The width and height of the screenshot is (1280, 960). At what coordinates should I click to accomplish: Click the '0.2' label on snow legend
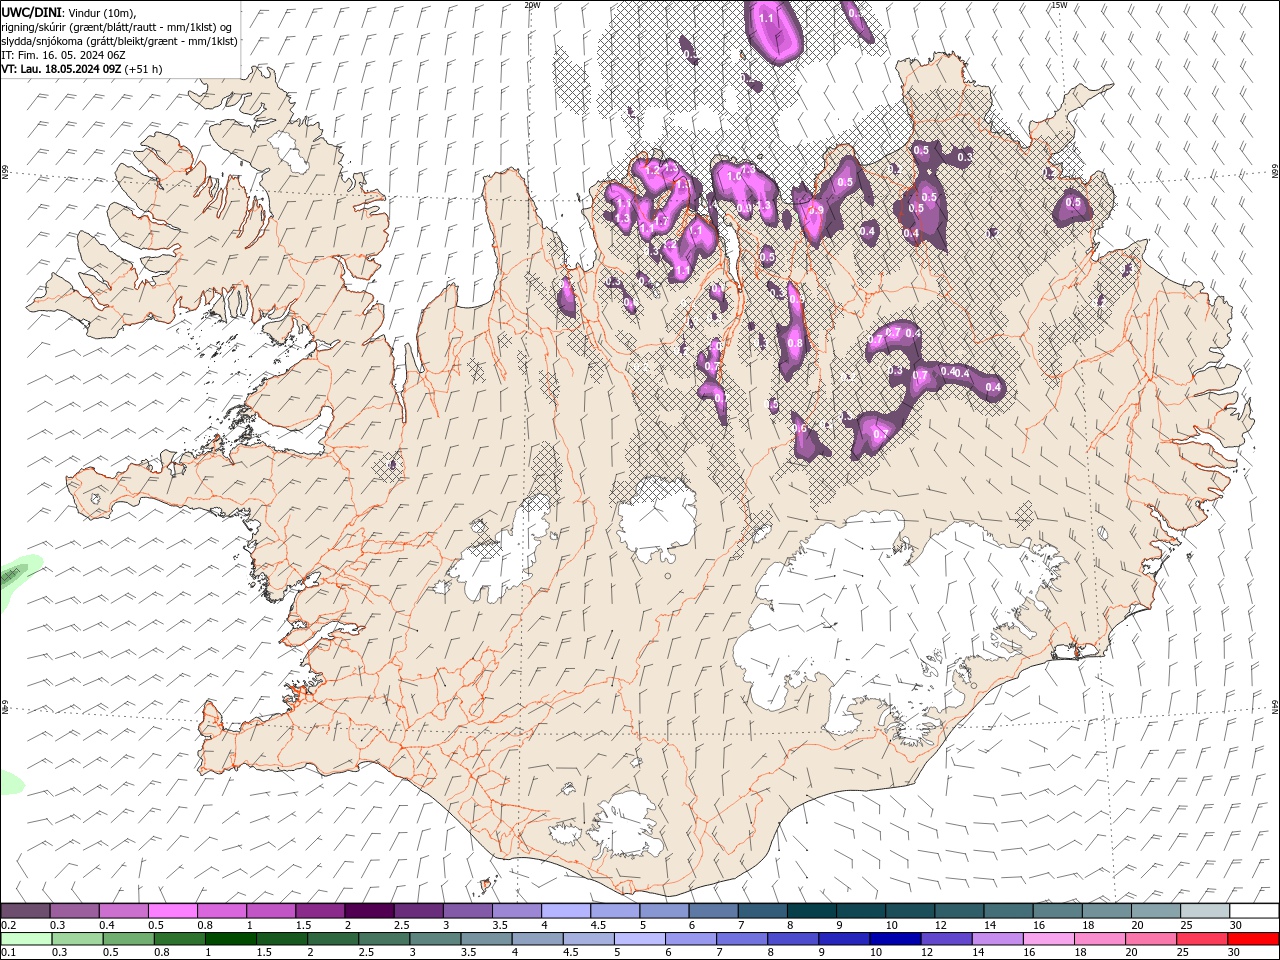[9, 925]
